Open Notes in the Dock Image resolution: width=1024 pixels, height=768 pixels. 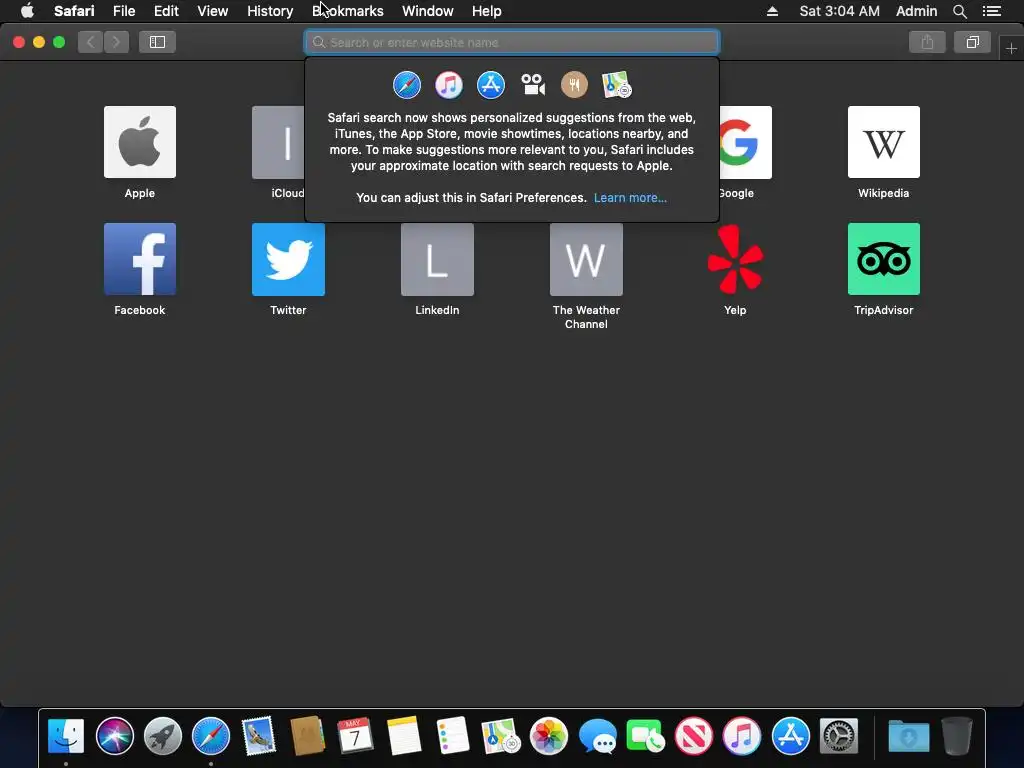point(404,736)
